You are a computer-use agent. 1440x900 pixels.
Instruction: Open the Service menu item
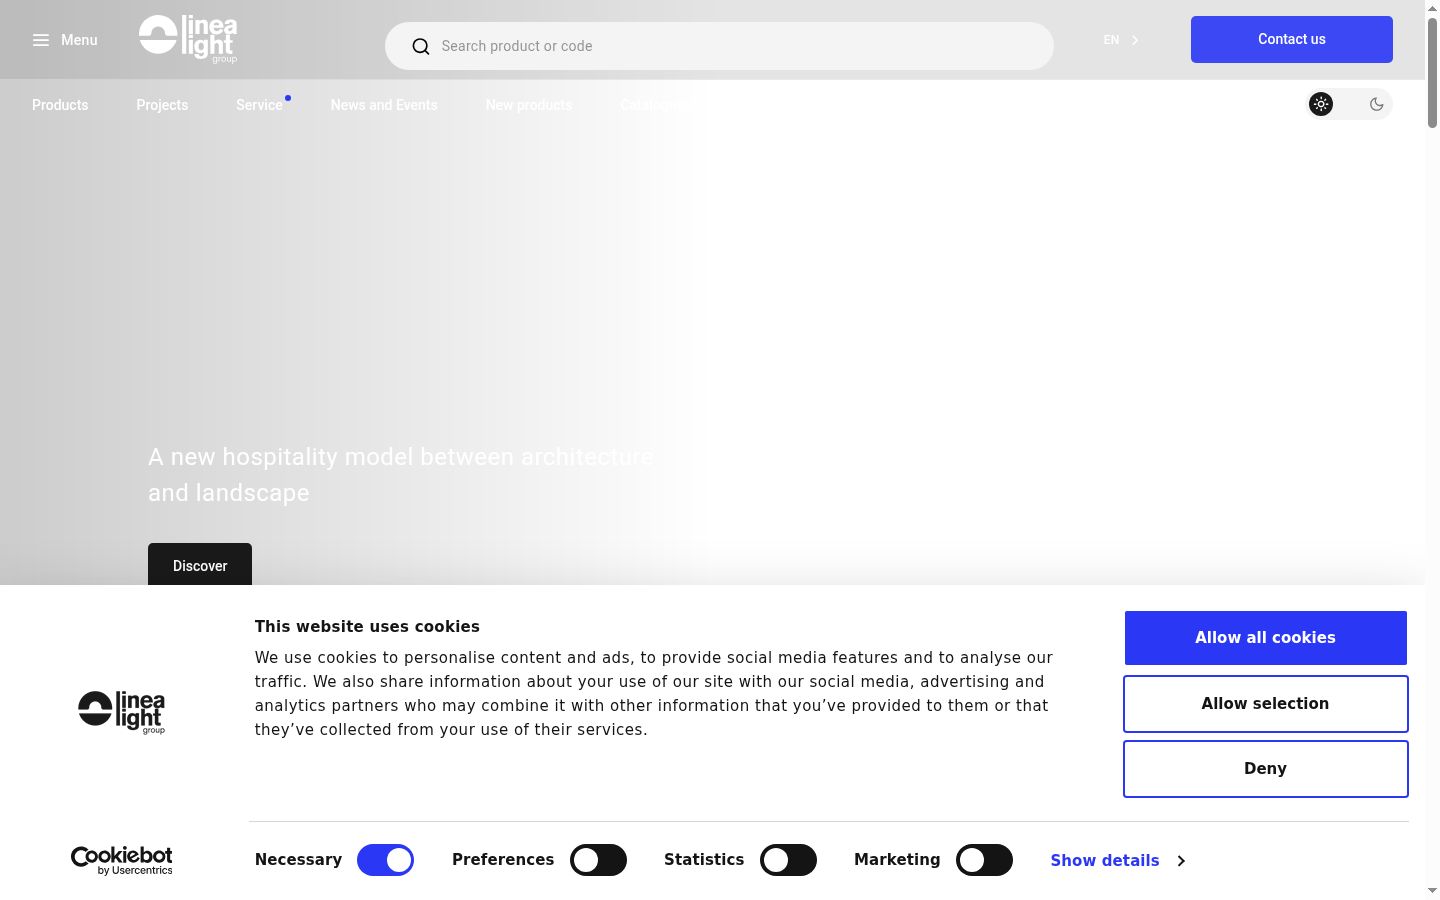point(259,105)
